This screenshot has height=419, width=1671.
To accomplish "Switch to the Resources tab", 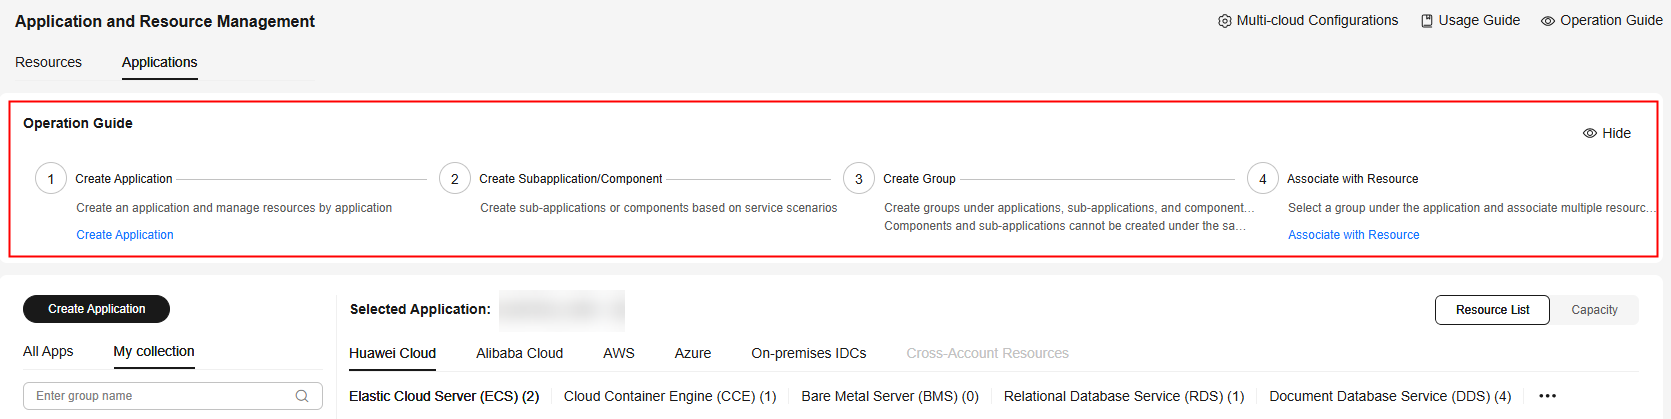I will point(49,62).
